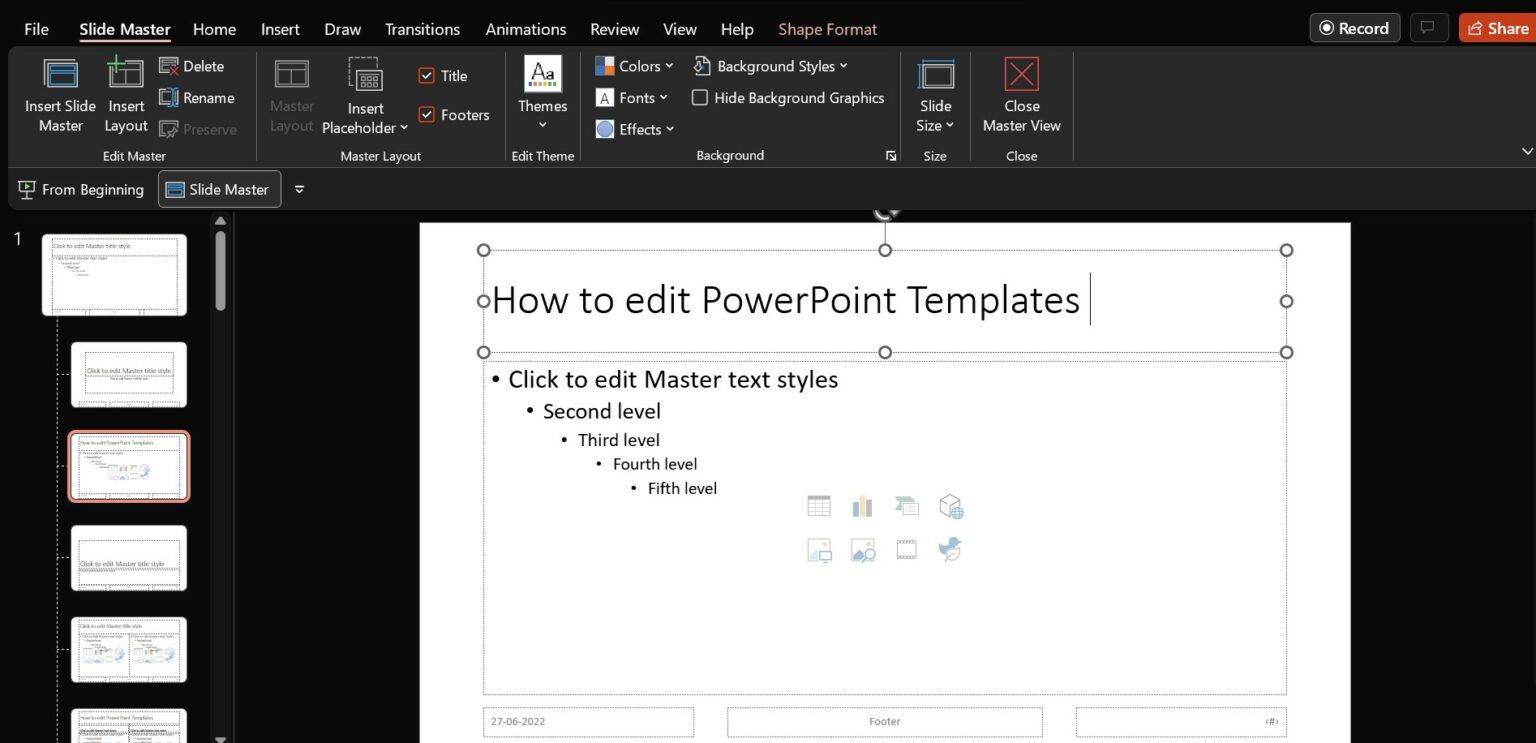Viewport: 1536px width, 743px height.
Task: Select the Insert Chart placeholder icon
Action: [862, 506]
